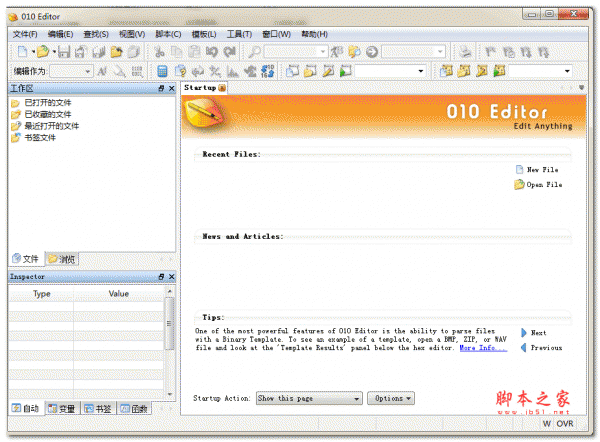Open the goto address dropdown arrow

pyautogui.click(x=440, y=51)
